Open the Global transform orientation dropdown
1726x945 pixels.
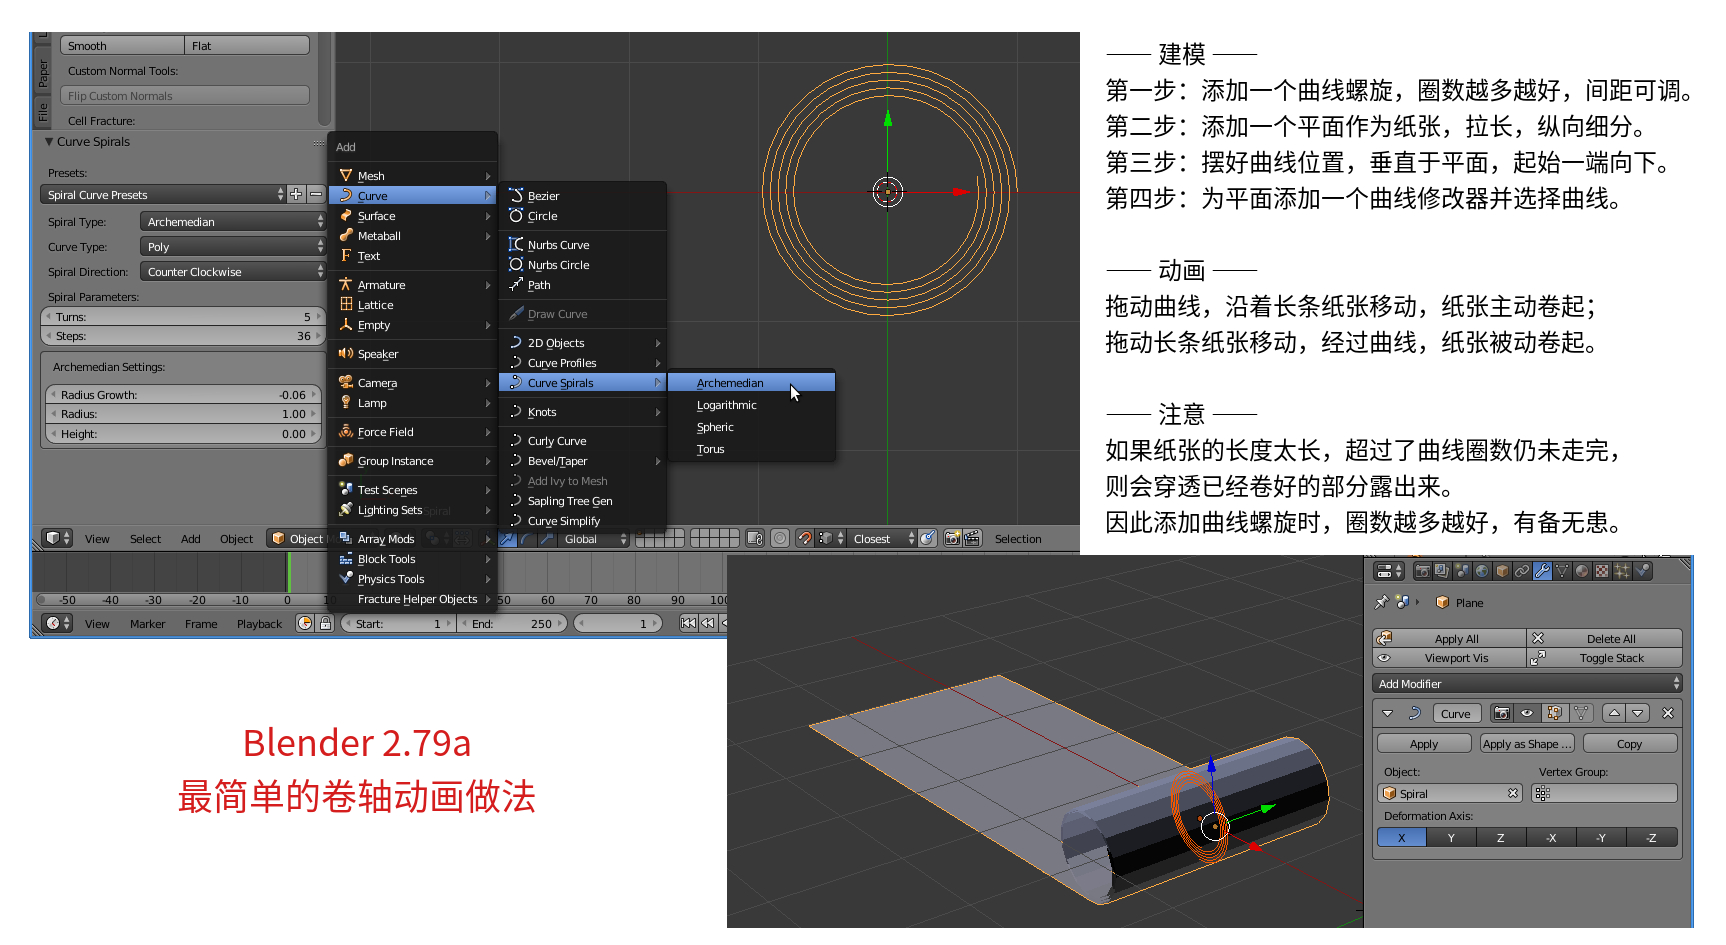595,538
